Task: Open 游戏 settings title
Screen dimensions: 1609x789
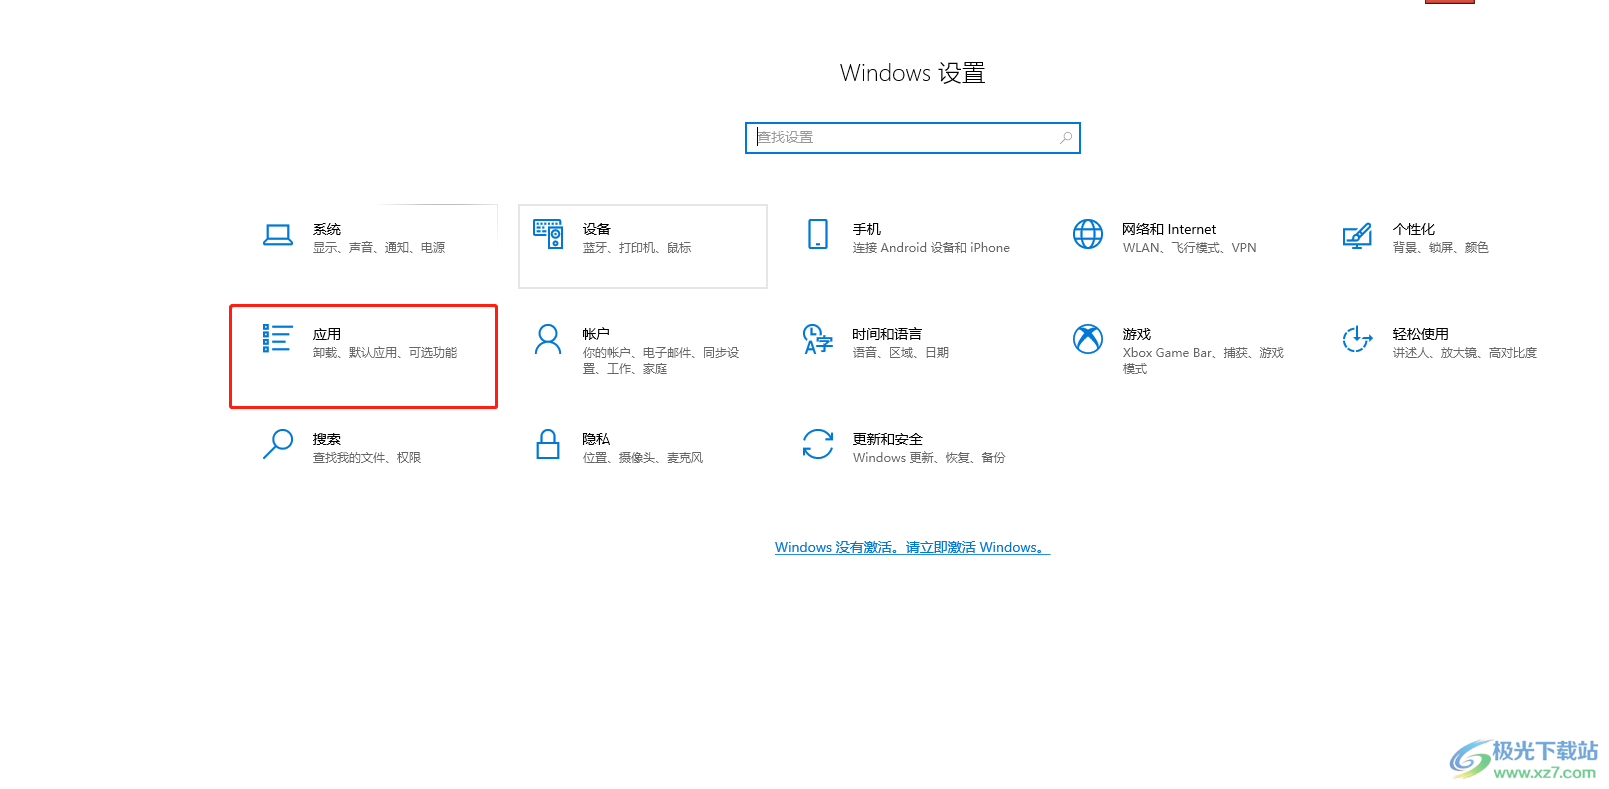Action: [x=1137, y=334]
